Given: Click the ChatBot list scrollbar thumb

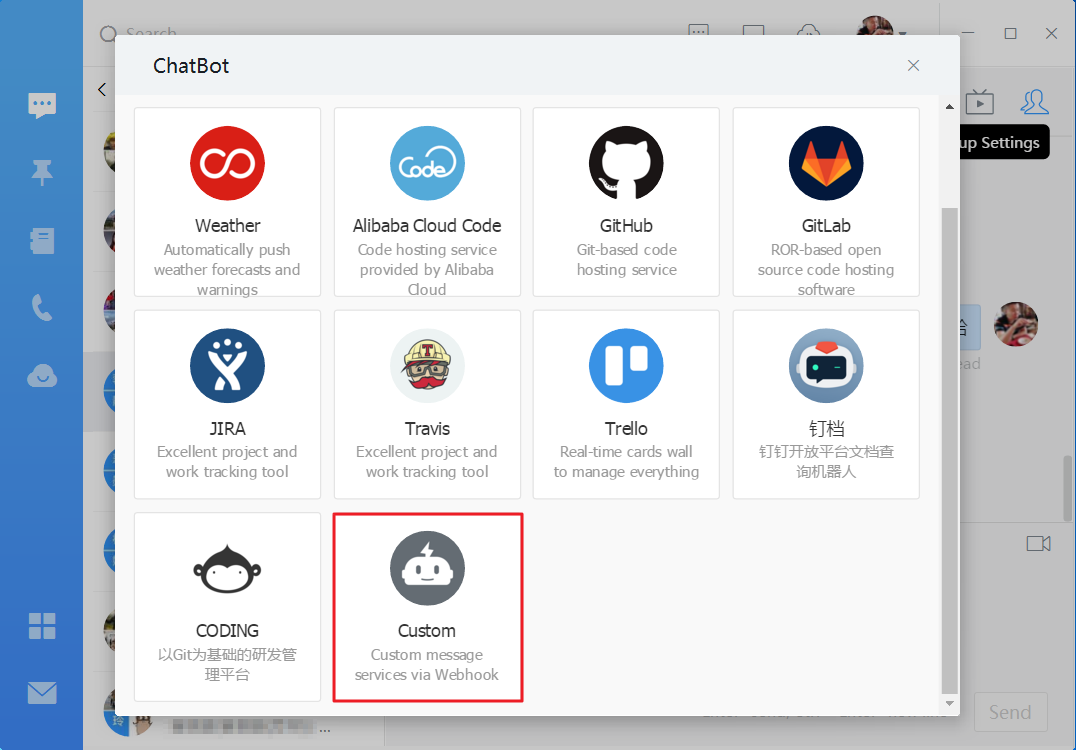Looking at the screenshot, I should pyautogui.click(x=950, y=450).
